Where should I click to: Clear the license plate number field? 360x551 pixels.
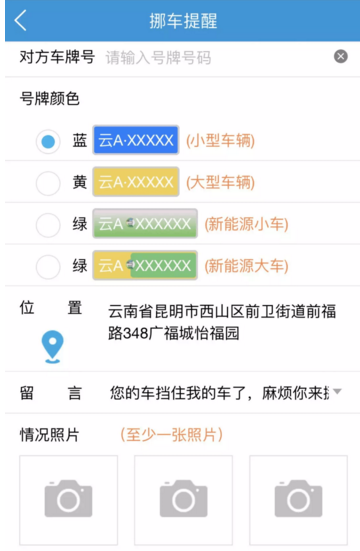tap(340, 56)
